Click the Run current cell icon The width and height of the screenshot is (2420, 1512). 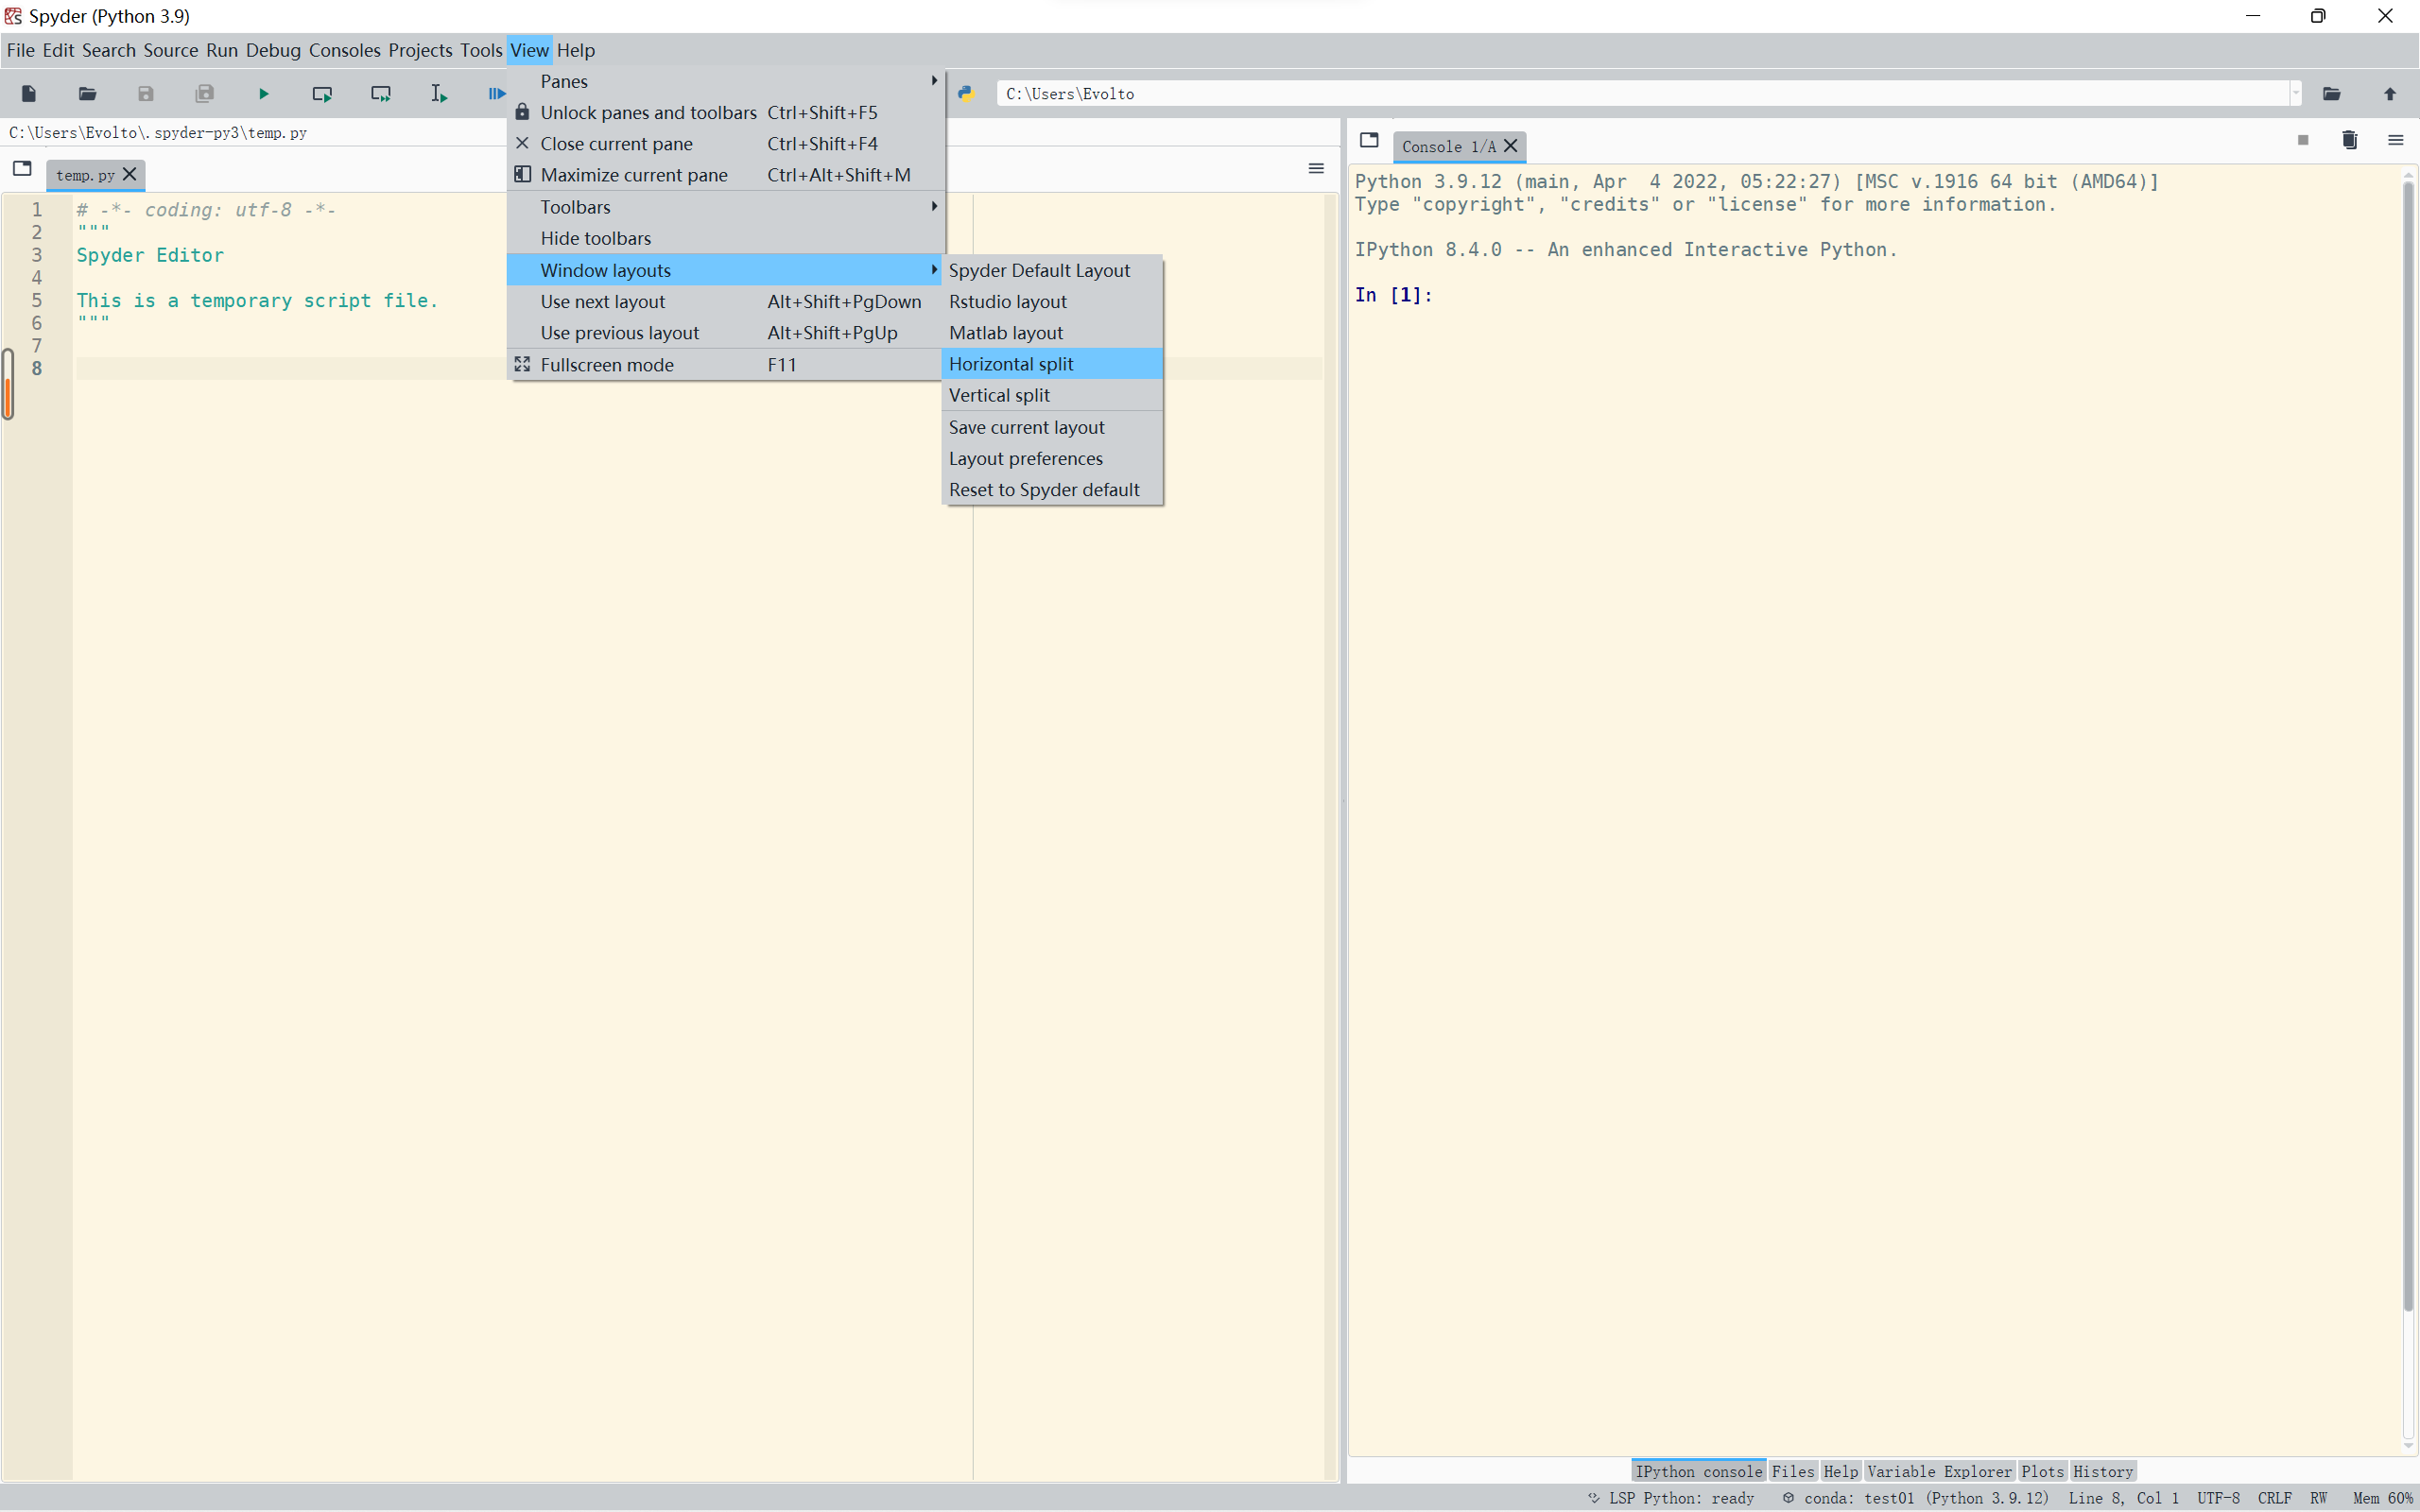pos(322,93)
